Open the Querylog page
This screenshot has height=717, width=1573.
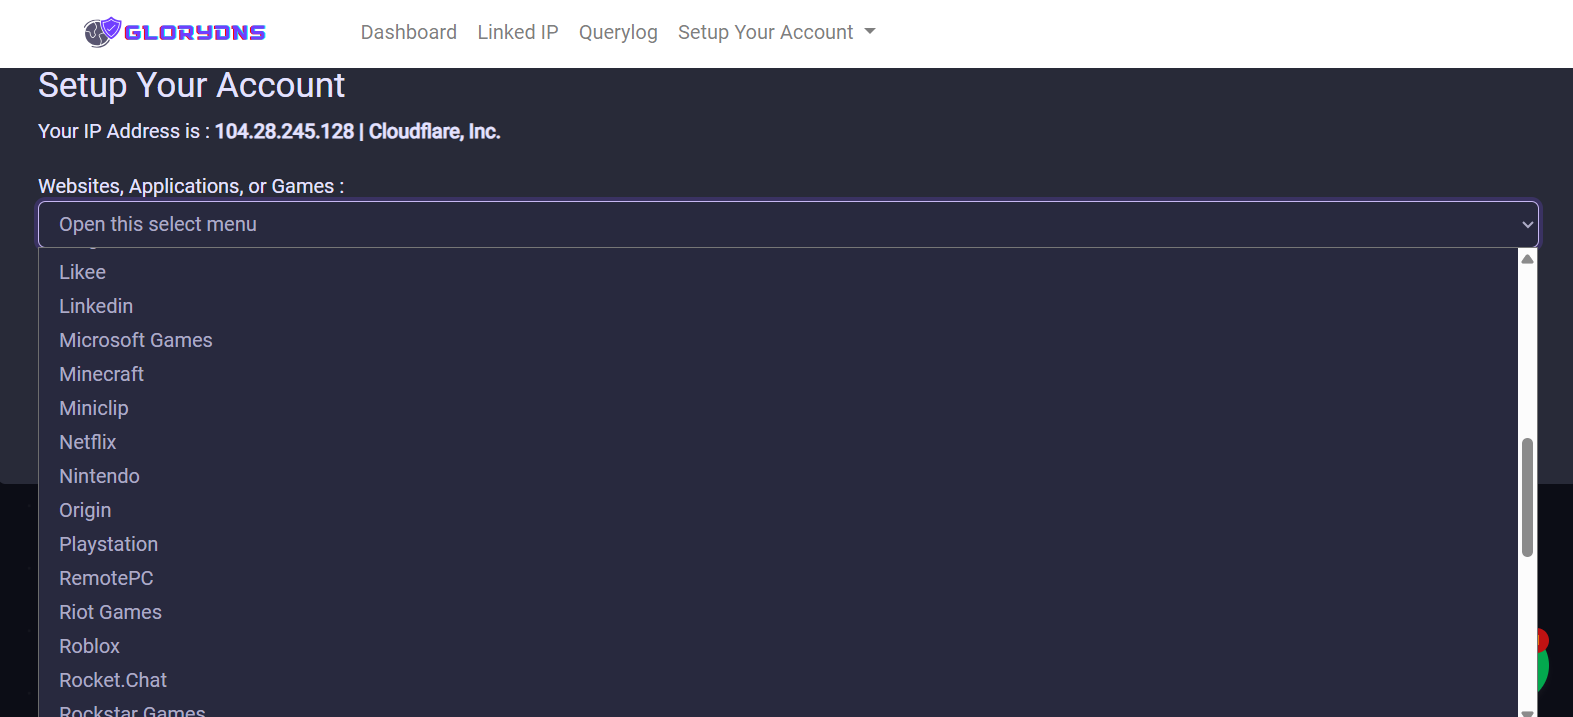tap(618, 32)
